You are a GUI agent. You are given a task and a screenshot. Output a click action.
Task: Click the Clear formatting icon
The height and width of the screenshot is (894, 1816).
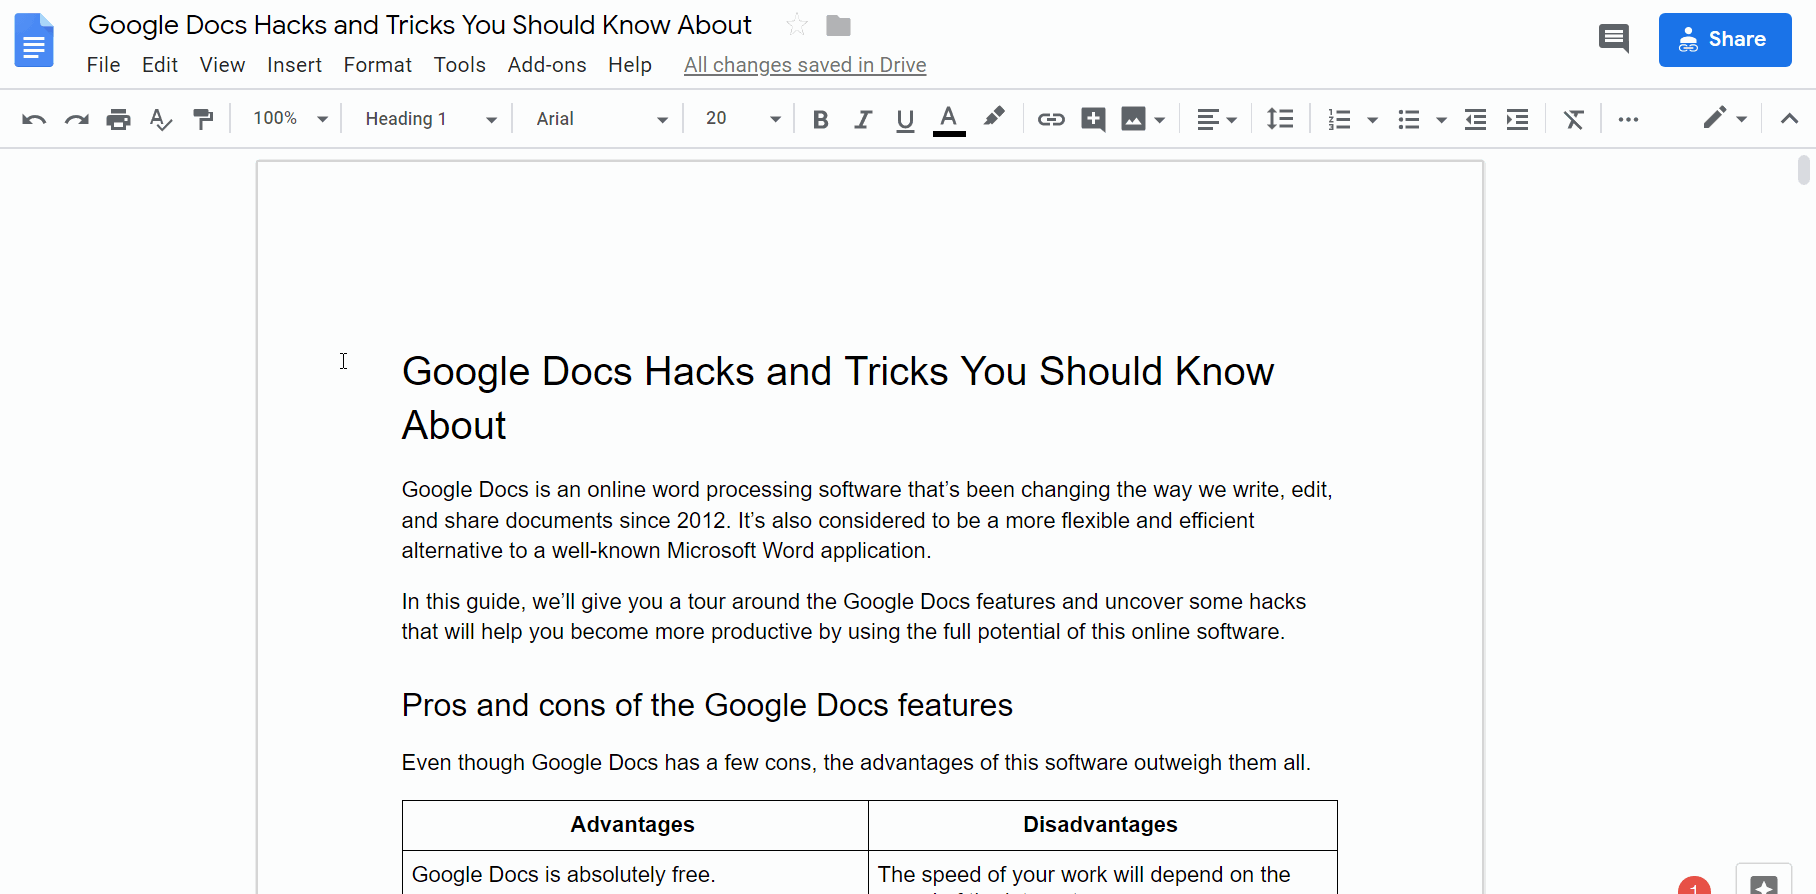1573,119
